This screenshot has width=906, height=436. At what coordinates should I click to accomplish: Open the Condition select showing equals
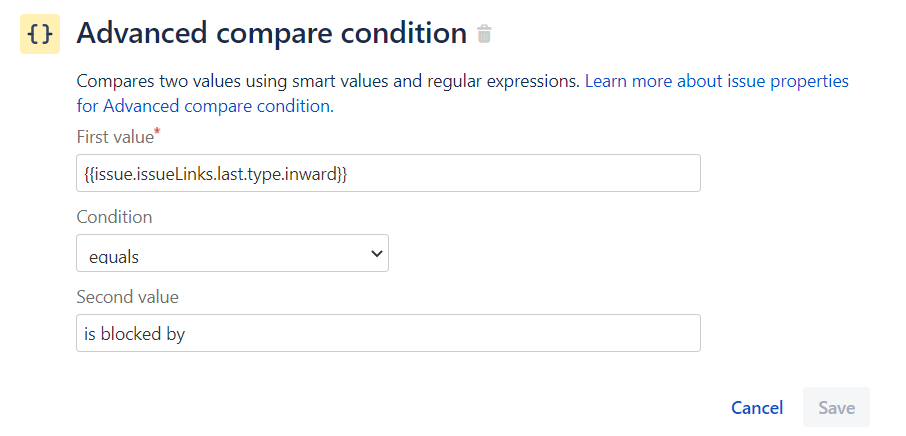(x=232, y=254)
